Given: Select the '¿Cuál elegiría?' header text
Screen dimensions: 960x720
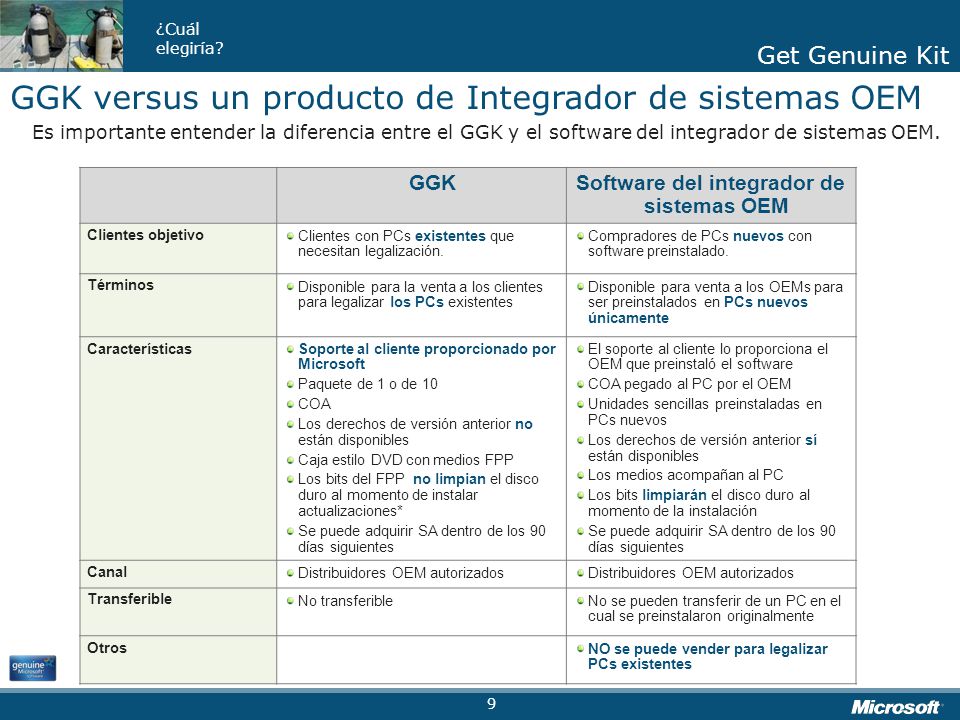Looking at the screenshot, I should [190, 39].
